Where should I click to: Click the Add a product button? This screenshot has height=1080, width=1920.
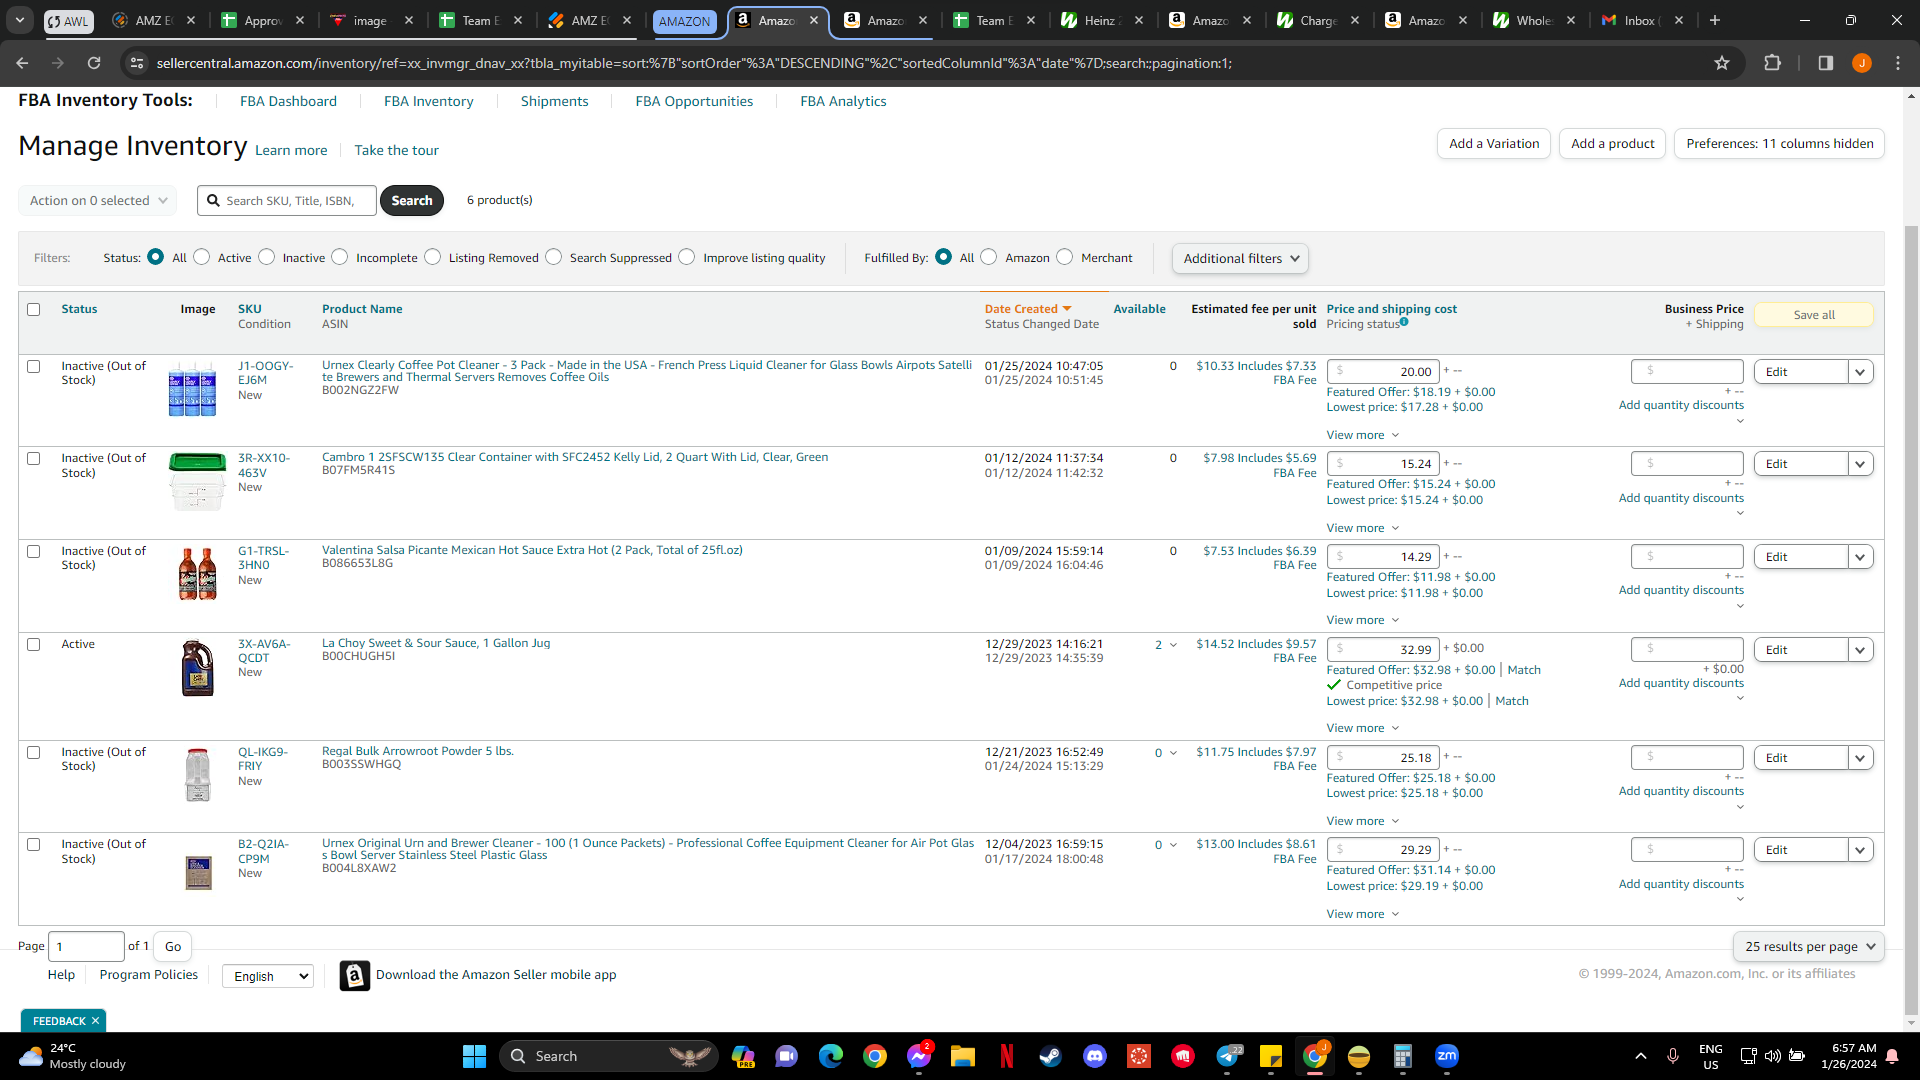[1612, 143]
